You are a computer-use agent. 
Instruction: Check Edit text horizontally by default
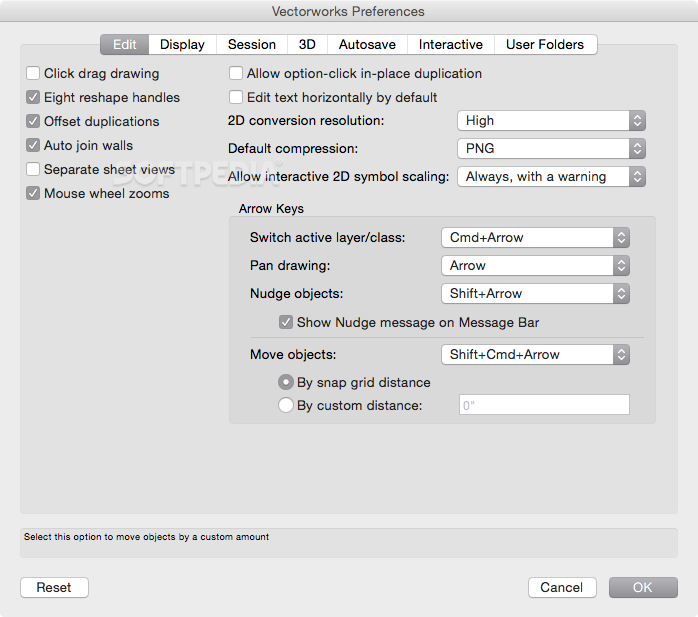pos(236,97)
